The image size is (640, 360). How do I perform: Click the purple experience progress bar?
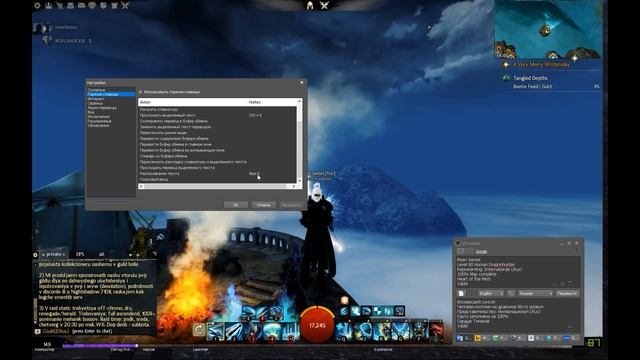point(100,345)
